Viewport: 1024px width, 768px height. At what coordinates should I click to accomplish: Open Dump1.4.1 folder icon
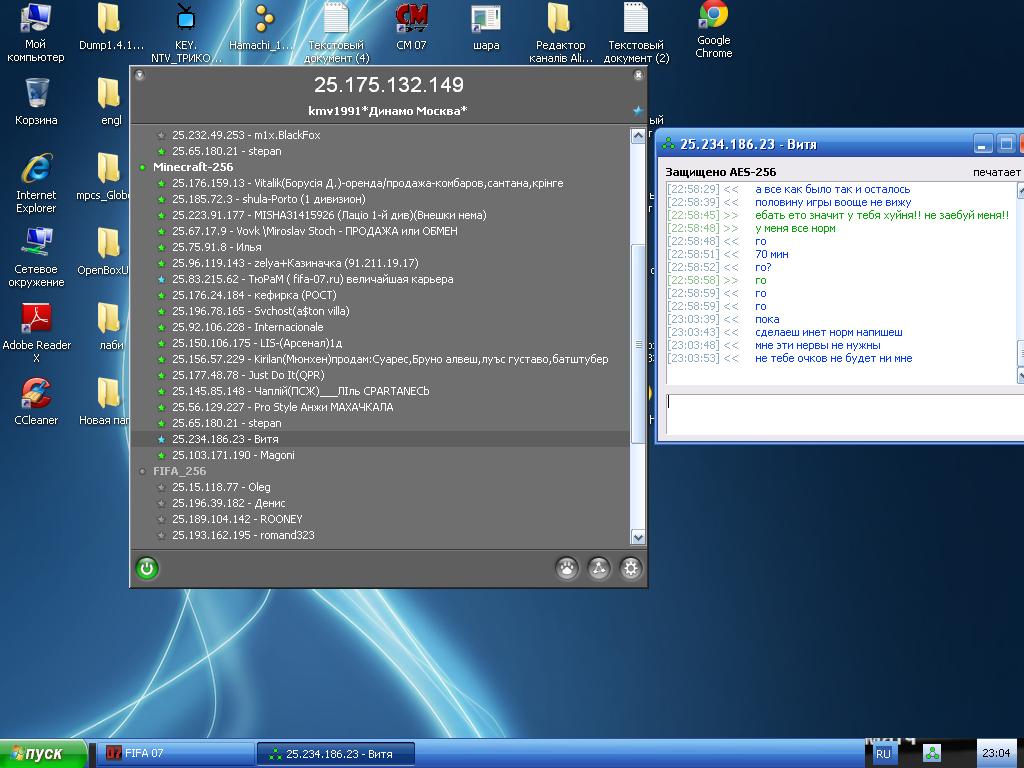click(x=111, y=27)
